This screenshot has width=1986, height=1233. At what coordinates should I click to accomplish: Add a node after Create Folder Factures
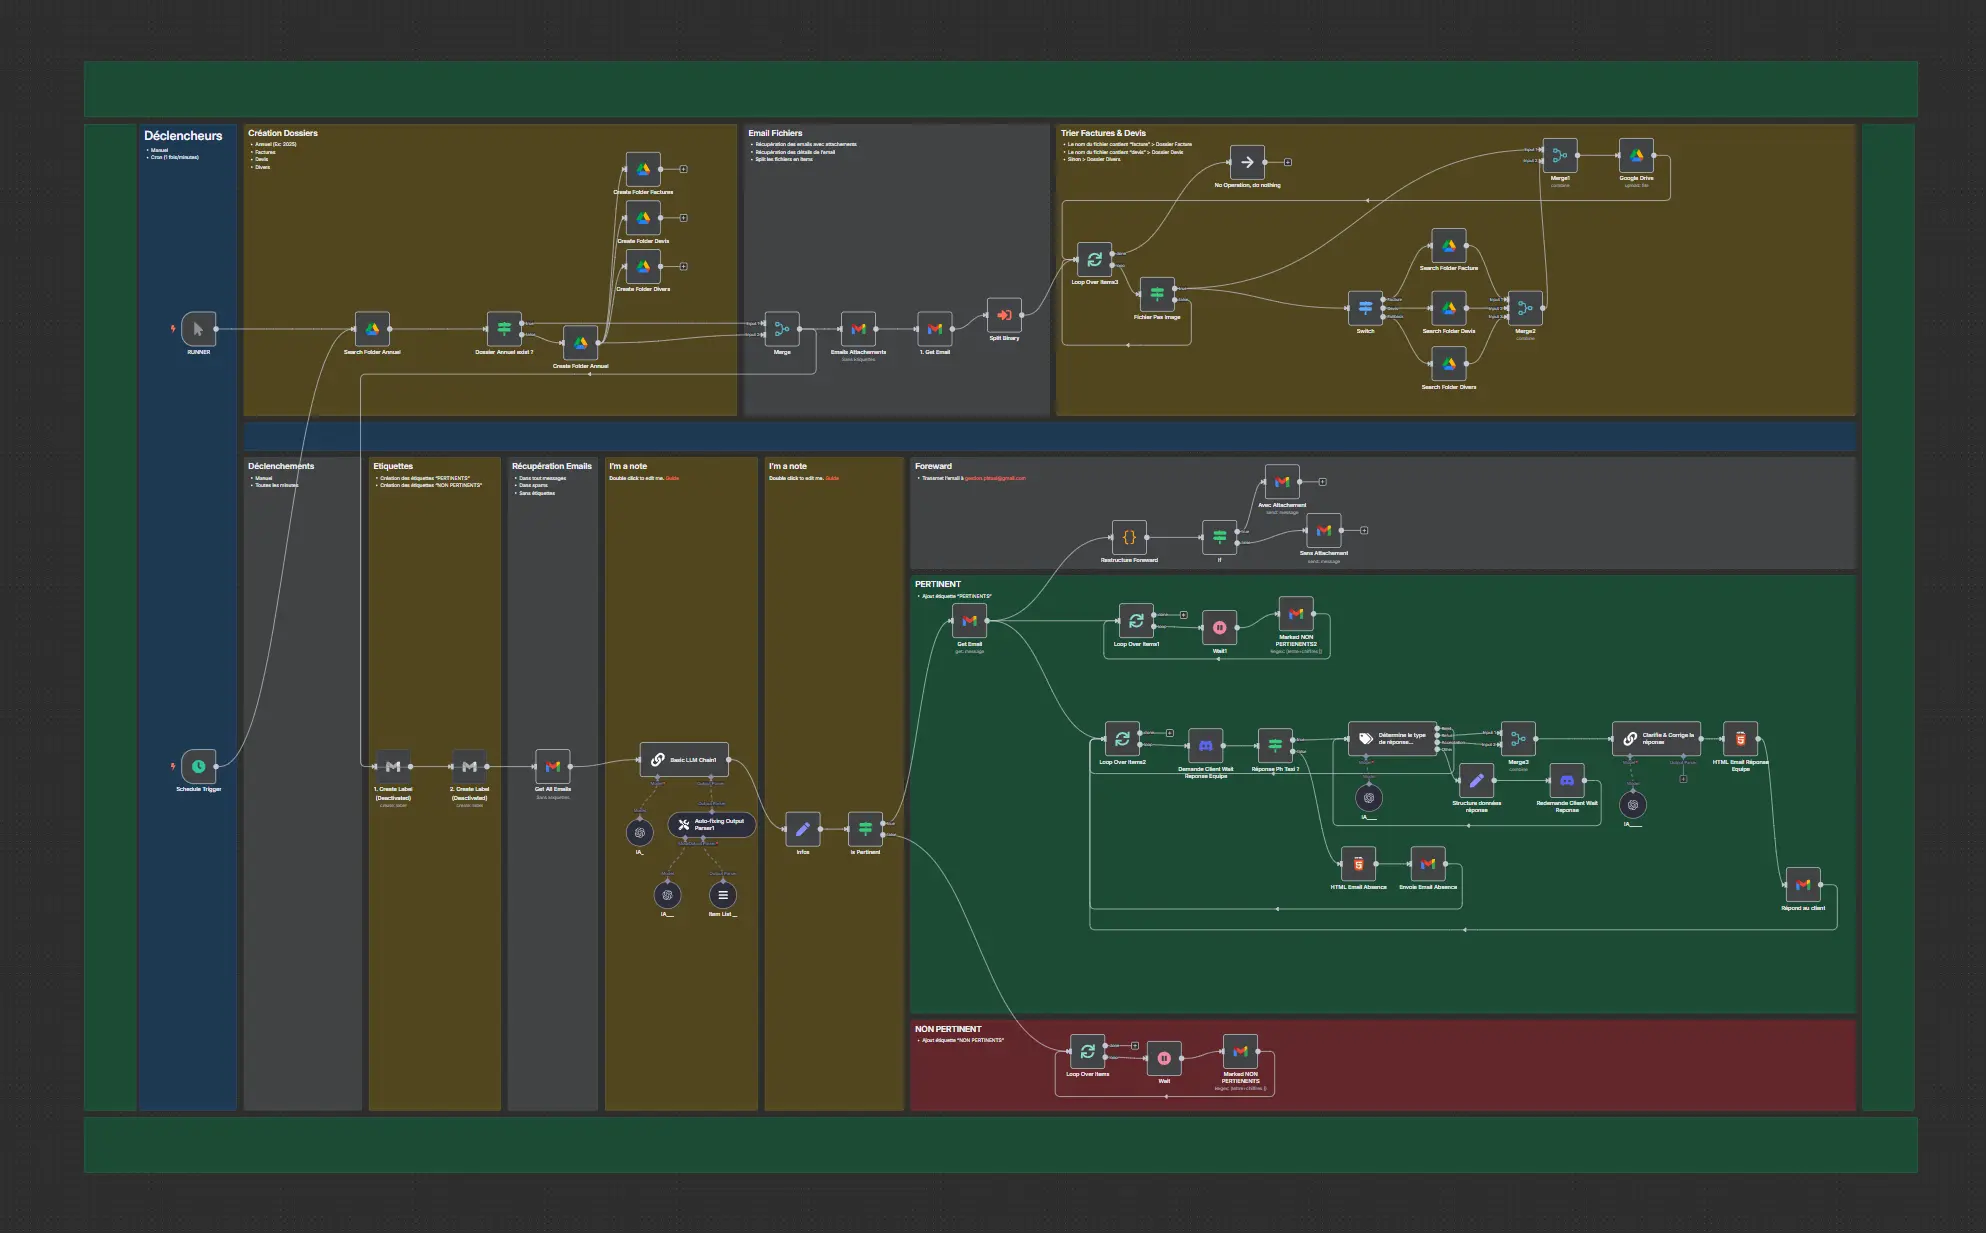(684, 169)
